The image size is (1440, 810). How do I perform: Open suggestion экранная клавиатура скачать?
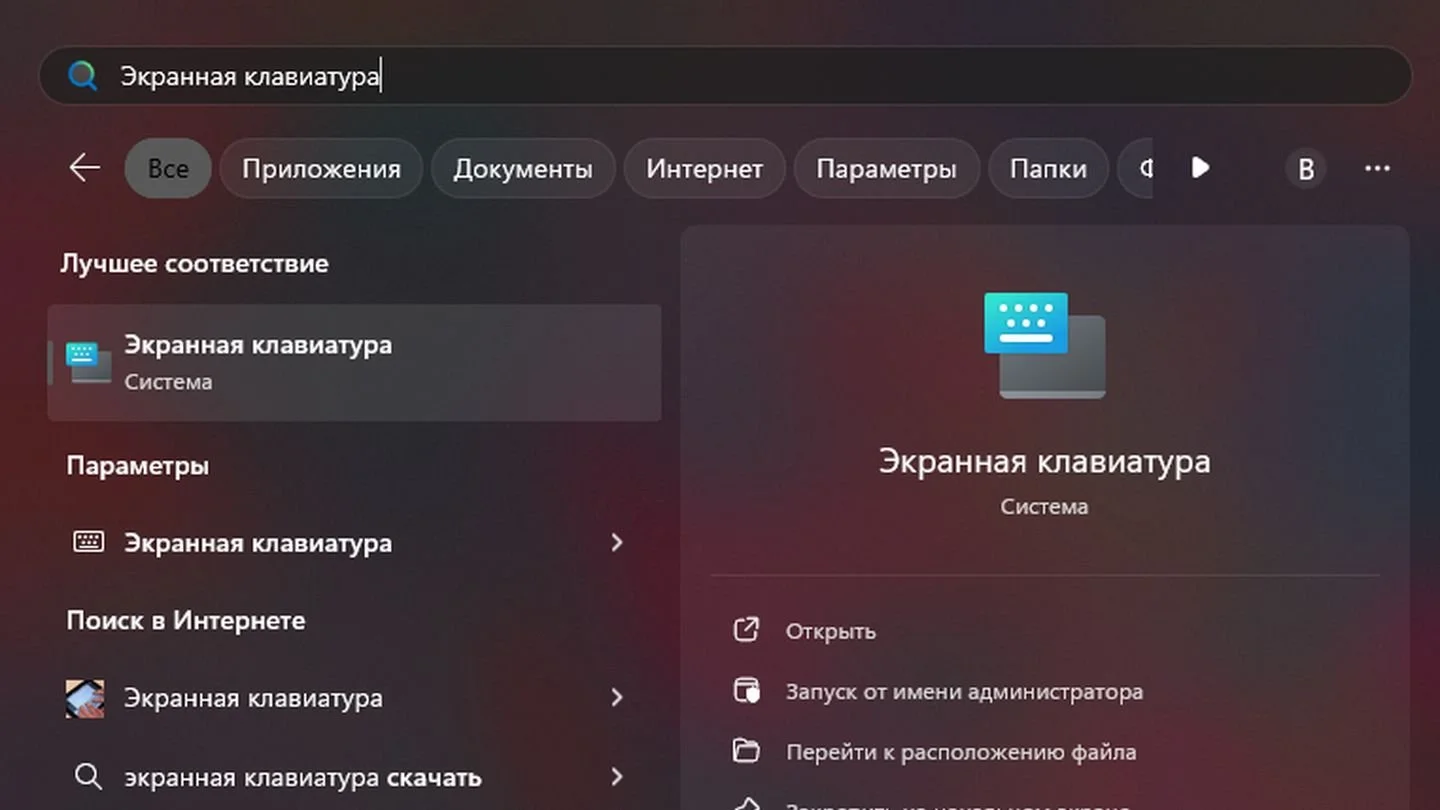[355, 777]
